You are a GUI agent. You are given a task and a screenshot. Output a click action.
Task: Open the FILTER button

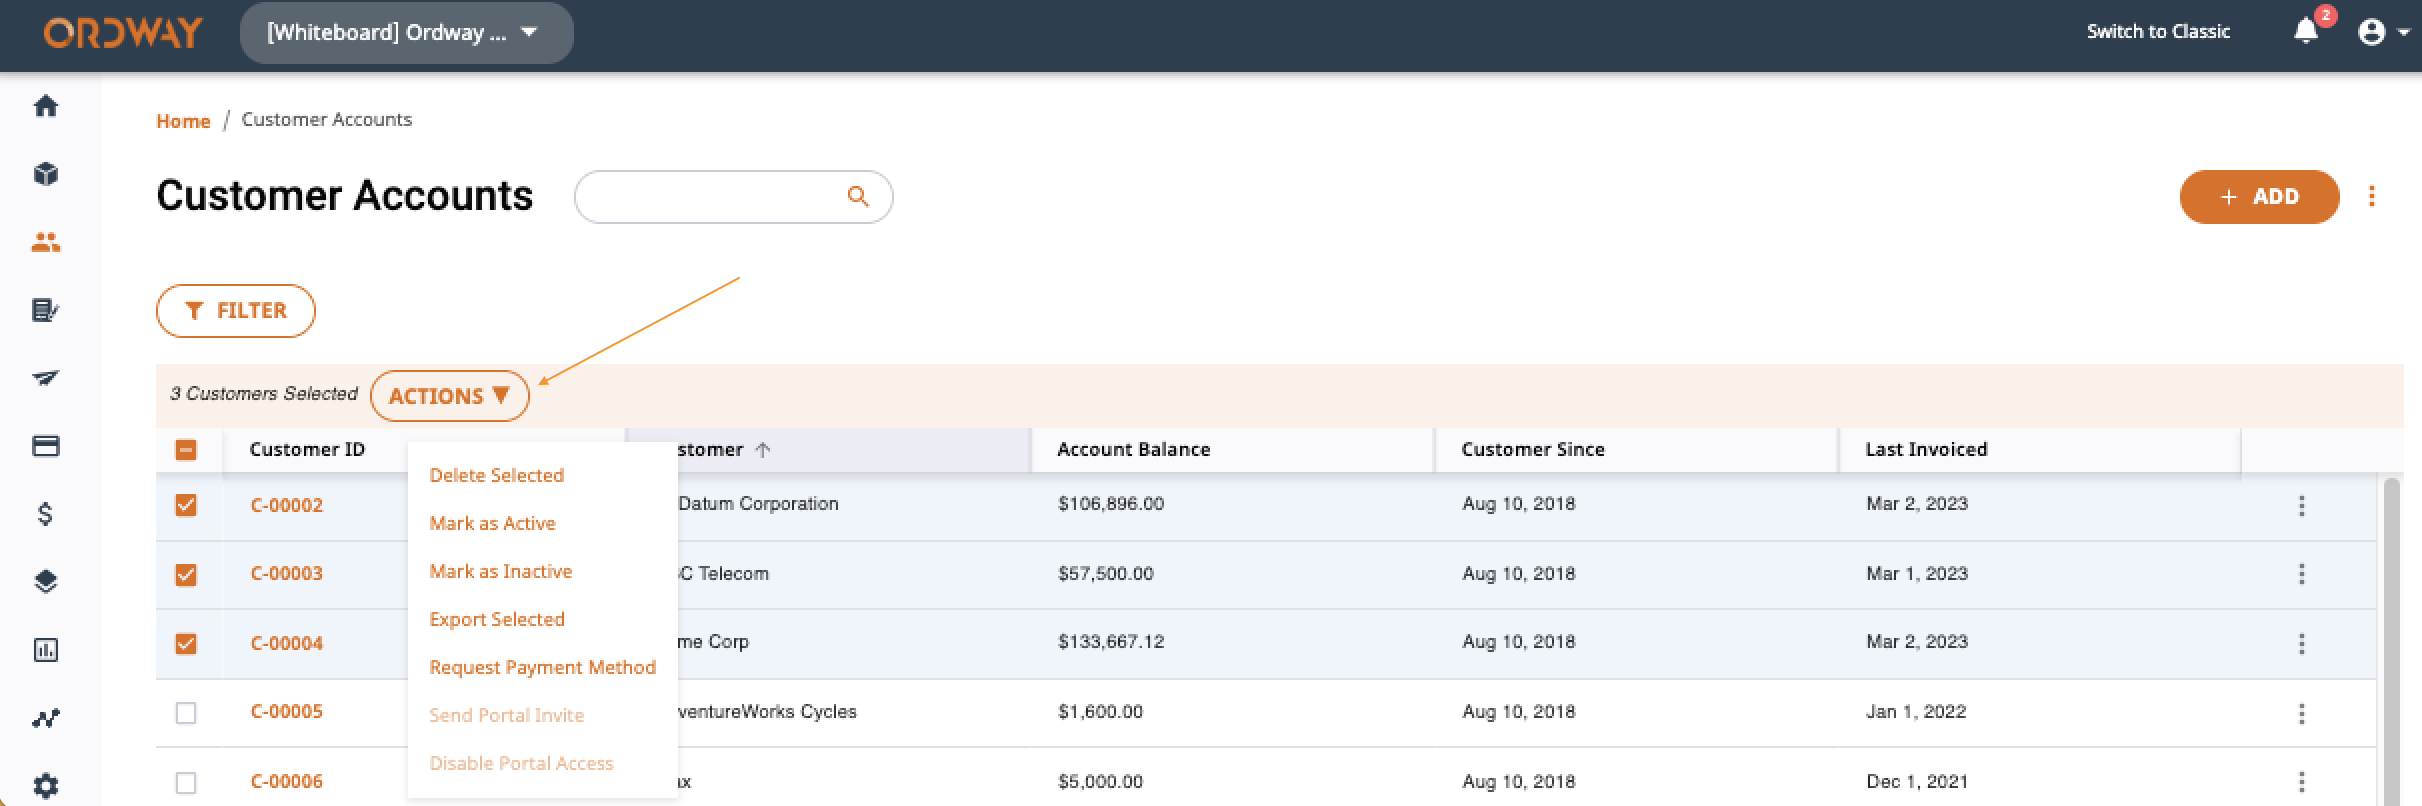(236, 311)
